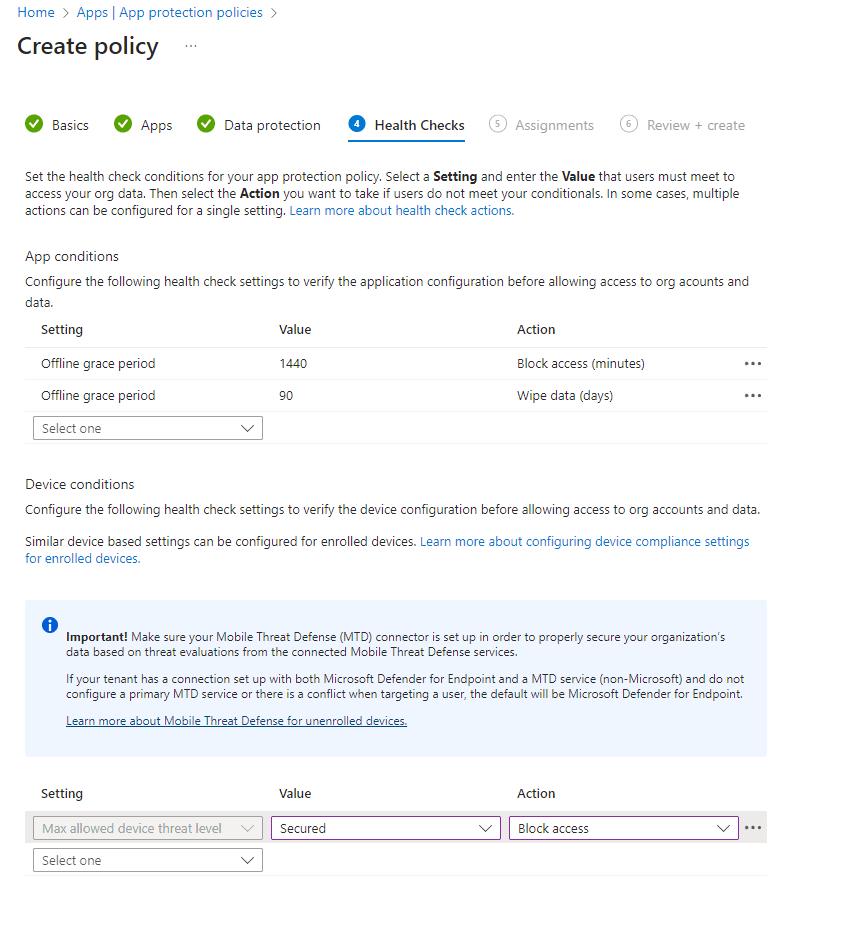Image resolution: width=843 pixels, height=925 pixels.
Task: Open the Block access action dropdown
Action: [x=623, y=827]
